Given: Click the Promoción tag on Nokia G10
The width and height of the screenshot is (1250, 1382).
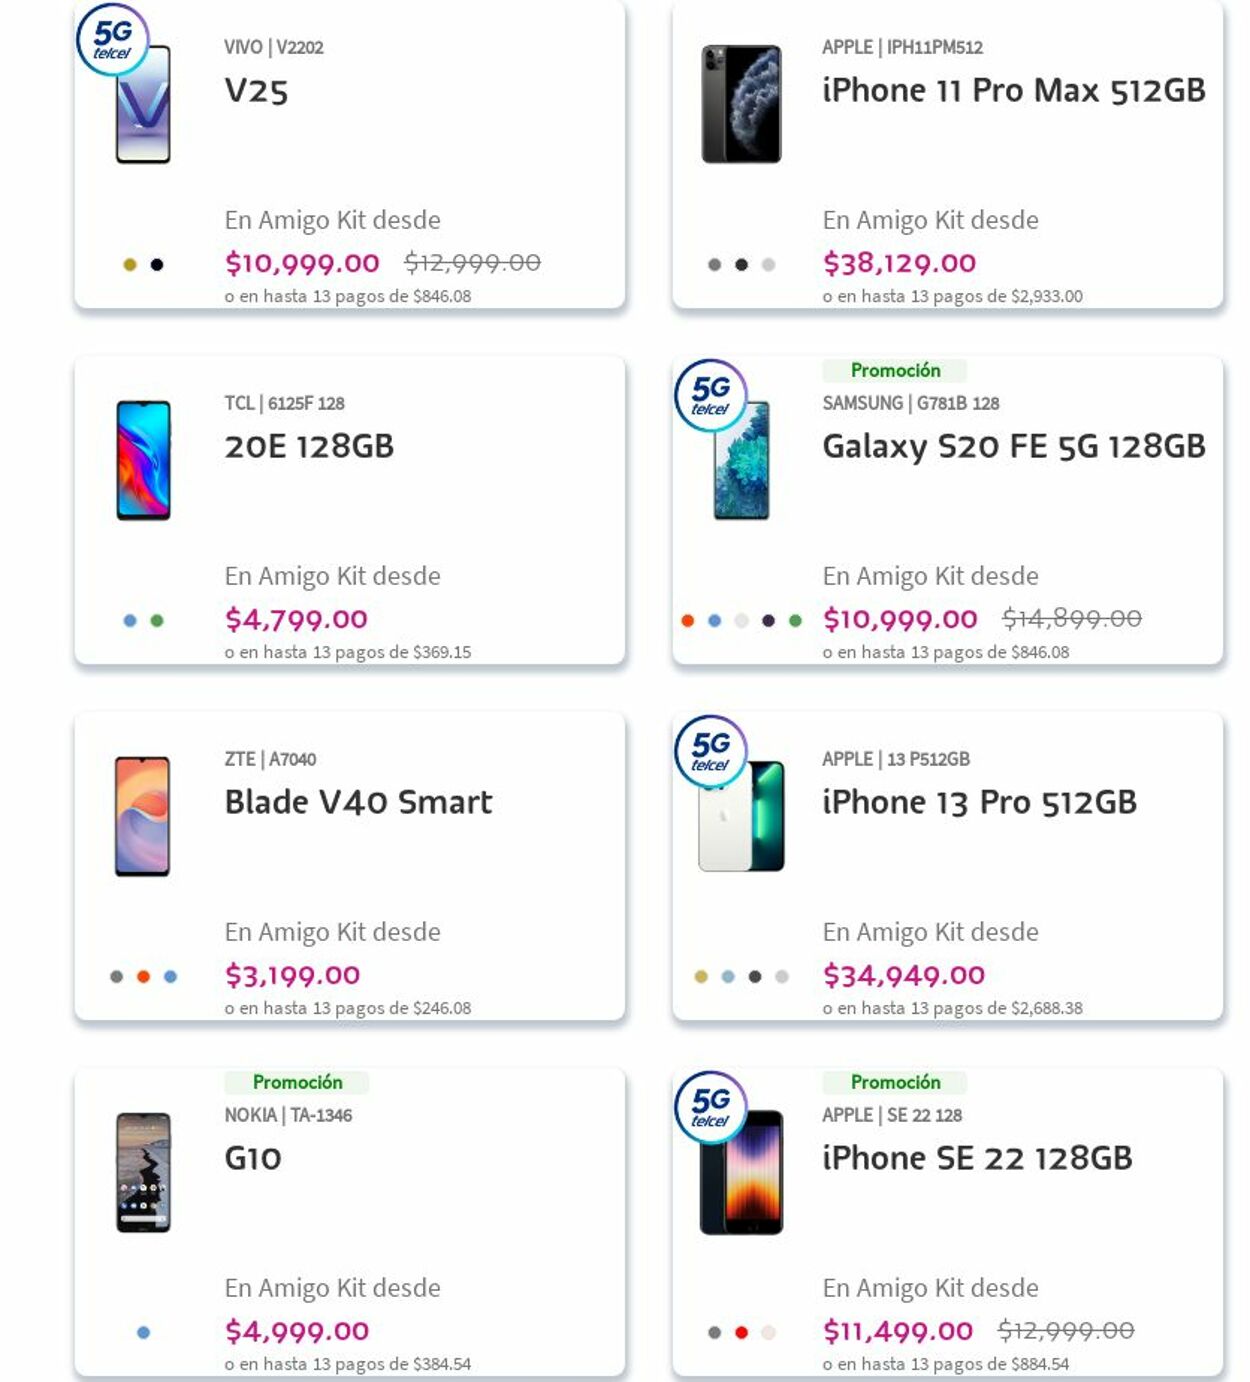Looking at the screenshot, I should [297, 1082].
